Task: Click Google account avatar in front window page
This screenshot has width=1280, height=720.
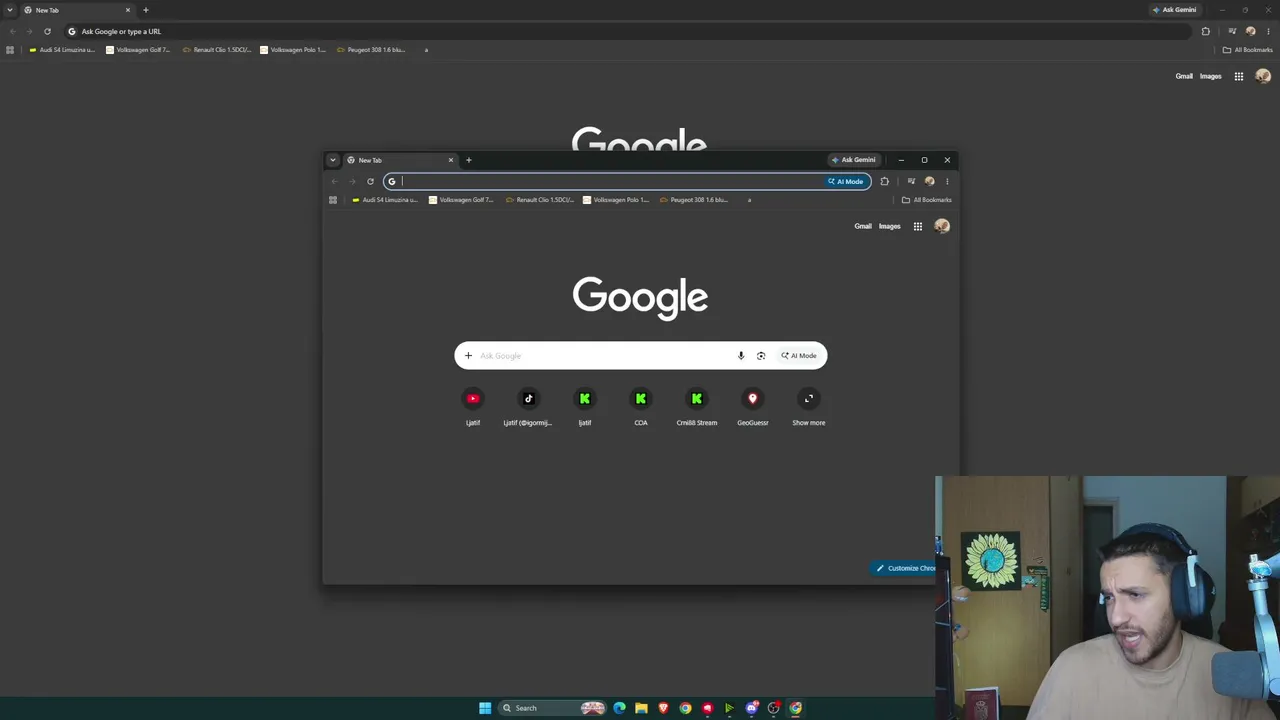Action: (942, 226)
